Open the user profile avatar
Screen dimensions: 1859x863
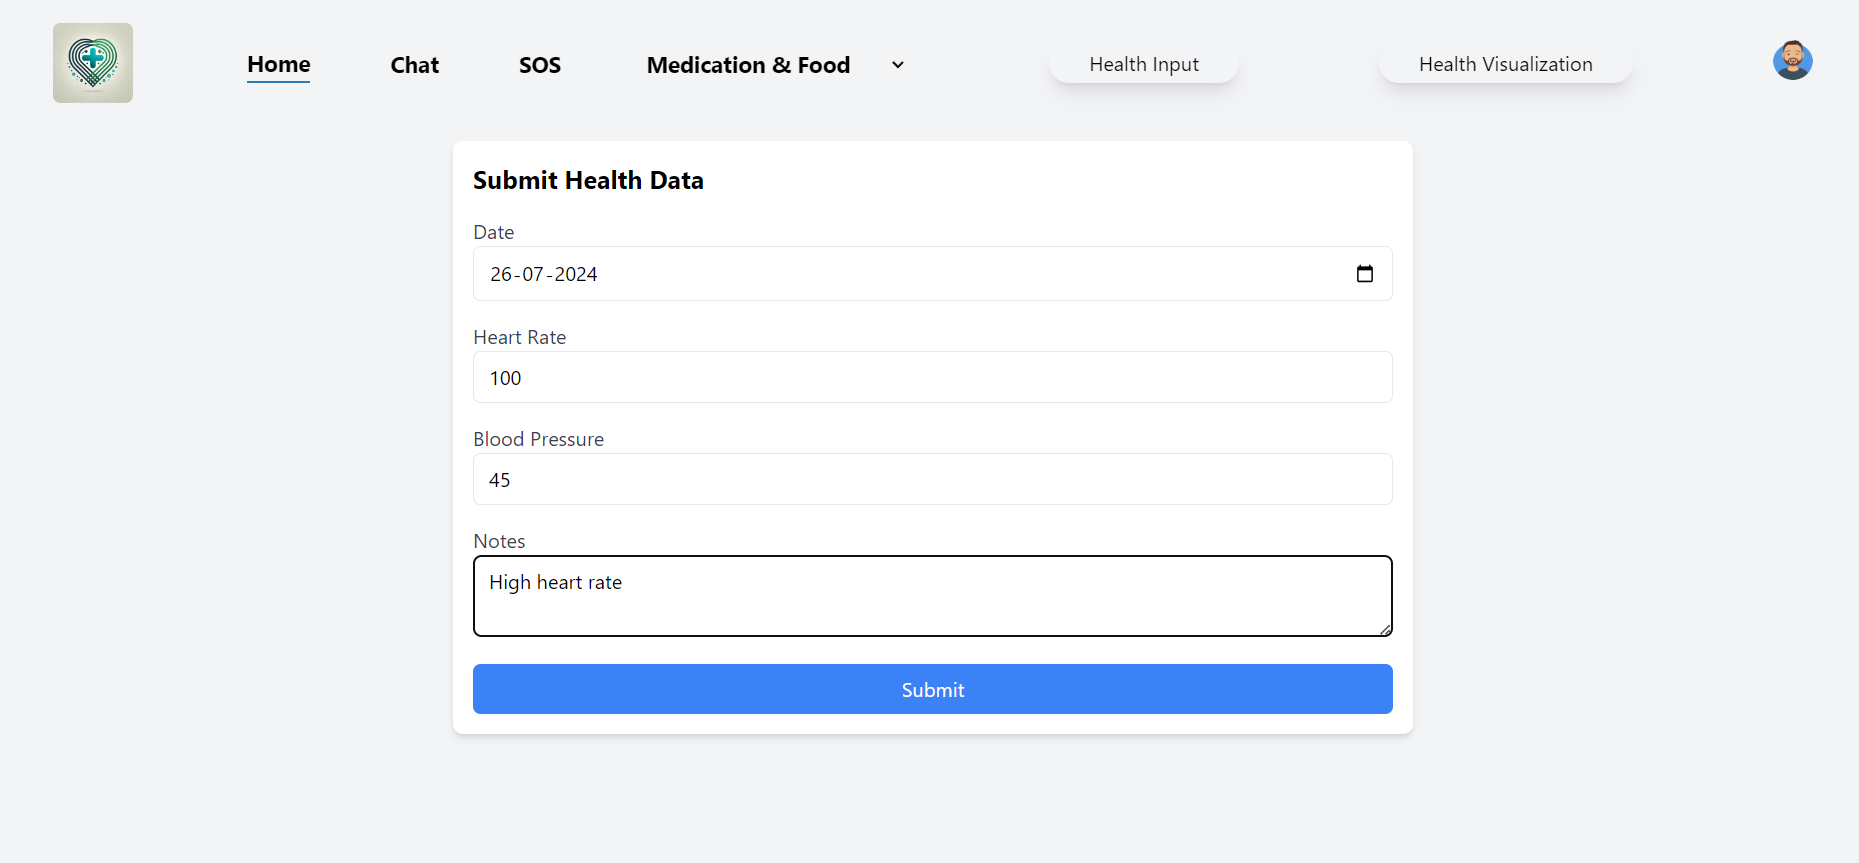click(1792, 61)
